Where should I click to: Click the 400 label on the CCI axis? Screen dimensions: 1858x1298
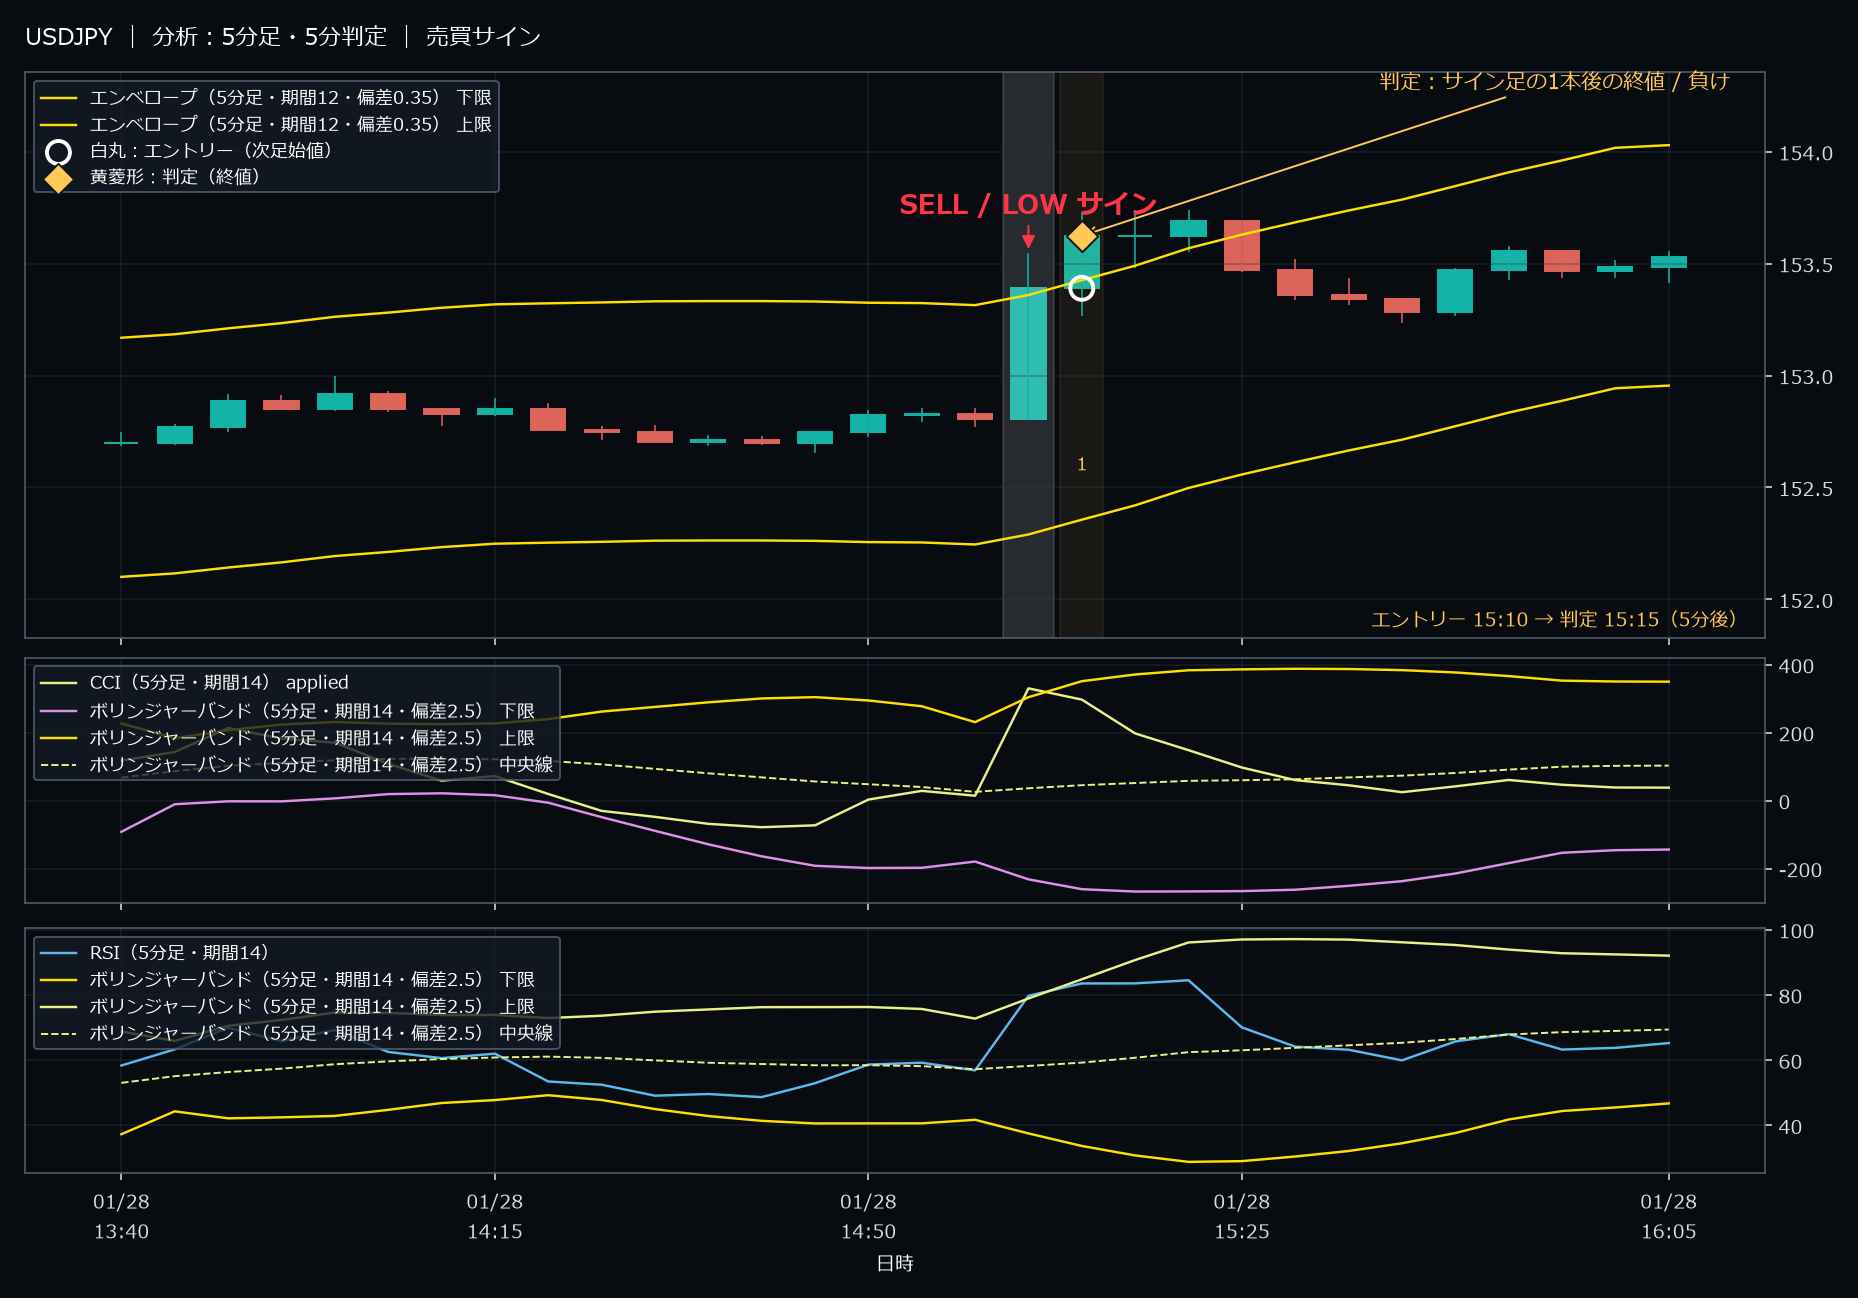pyautogui.click(x=1796, y=666)
